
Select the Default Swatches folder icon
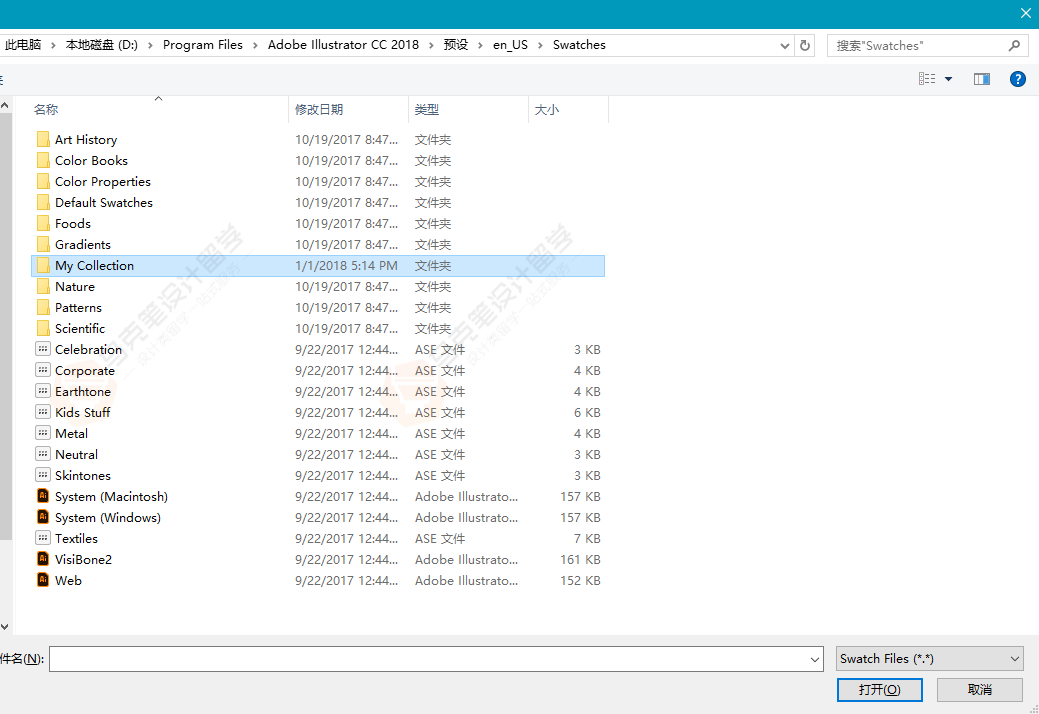coord(43,203)
